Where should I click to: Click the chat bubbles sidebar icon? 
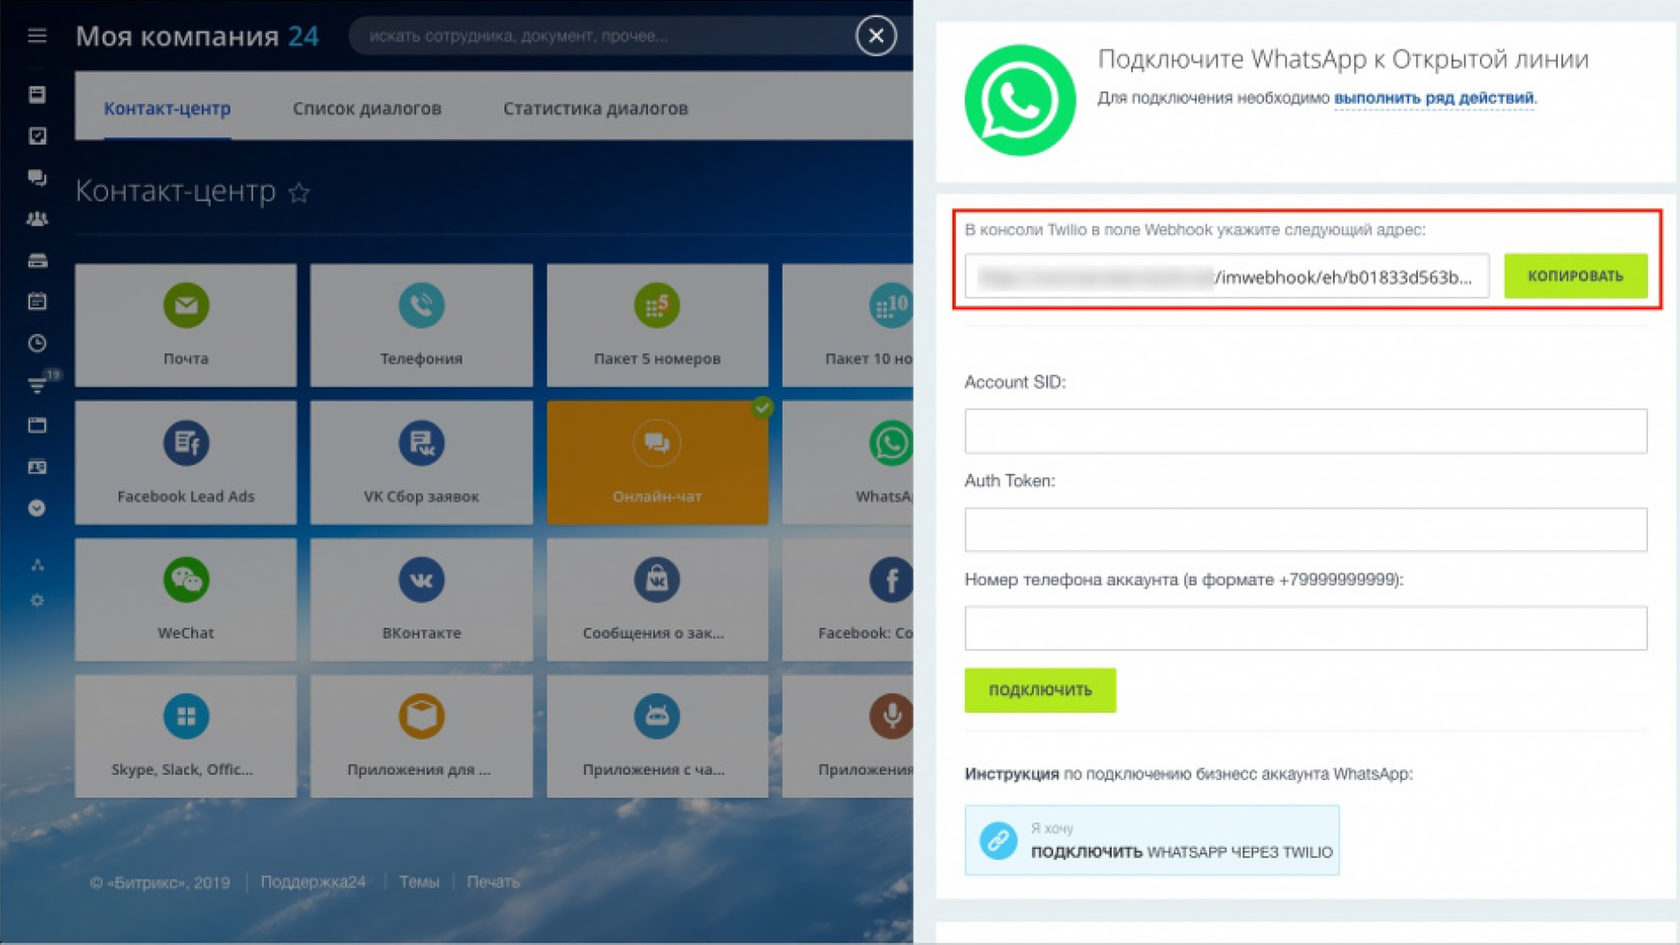click(37, 178)
